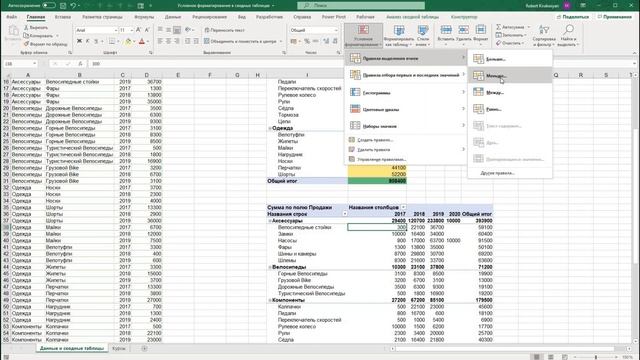Open the Цветовые шкалы color scales submenu
The width and height of the screenshot is (640, 360).
coord(407,109)
